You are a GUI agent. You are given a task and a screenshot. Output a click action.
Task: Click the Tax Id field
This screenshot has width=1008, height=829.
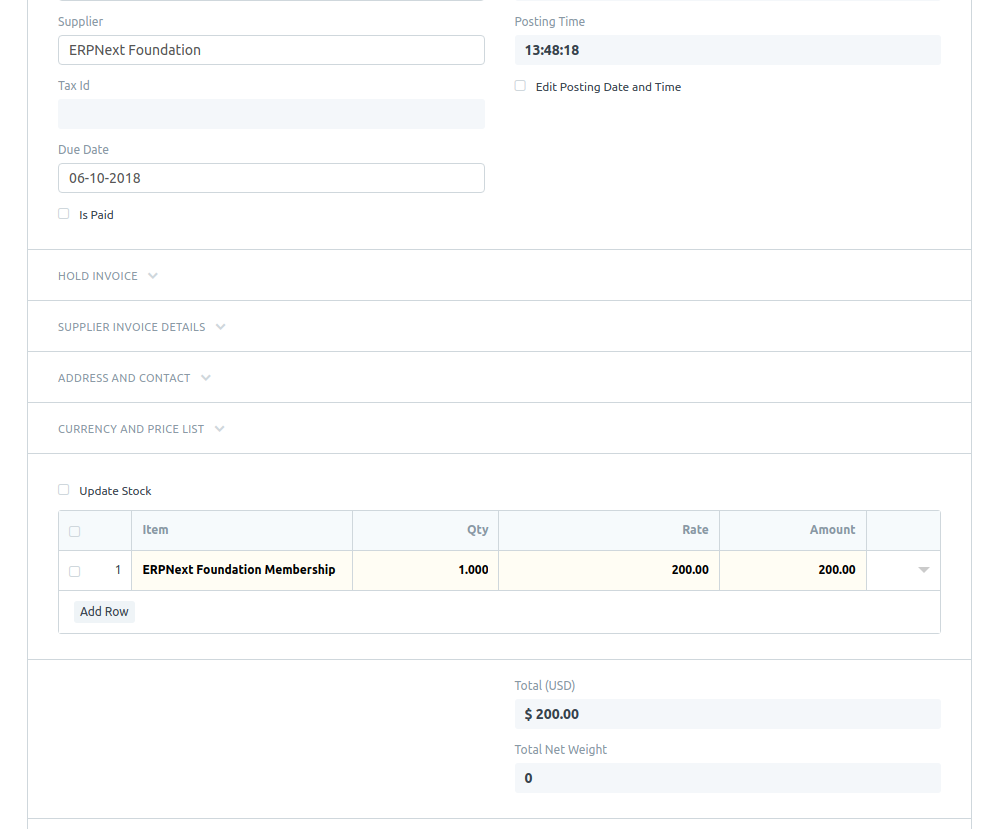coord(270,113)
